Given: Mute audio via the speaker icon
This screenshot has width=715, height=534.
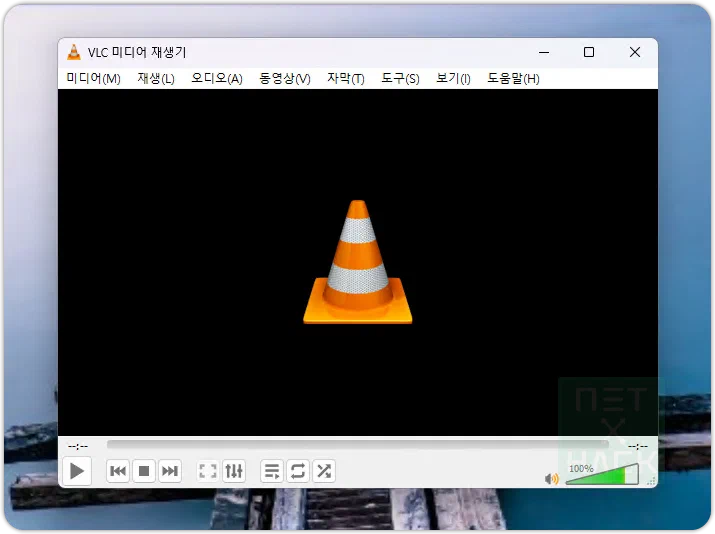Looking at the screenshot, I should pyautogui.click(x=551, y=478).
